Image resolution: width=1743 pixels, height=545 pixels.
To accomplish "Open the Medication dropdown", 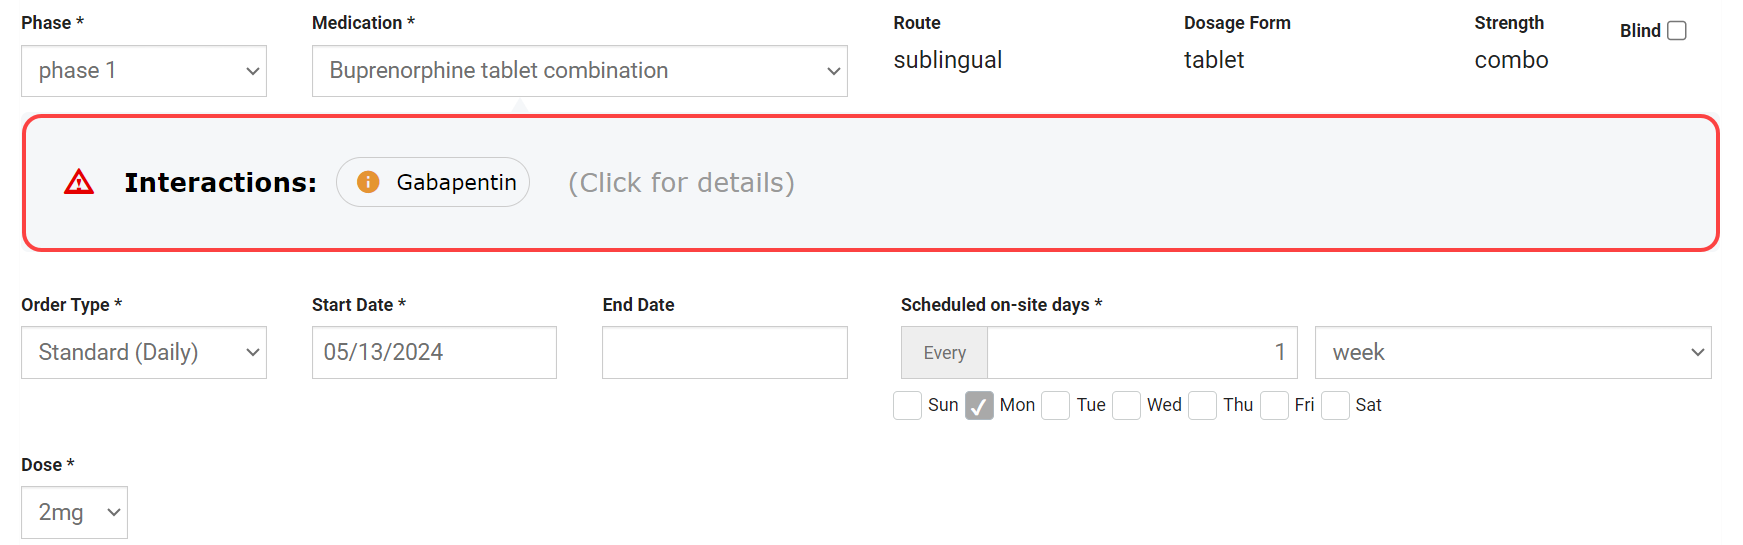I will 579,71.
